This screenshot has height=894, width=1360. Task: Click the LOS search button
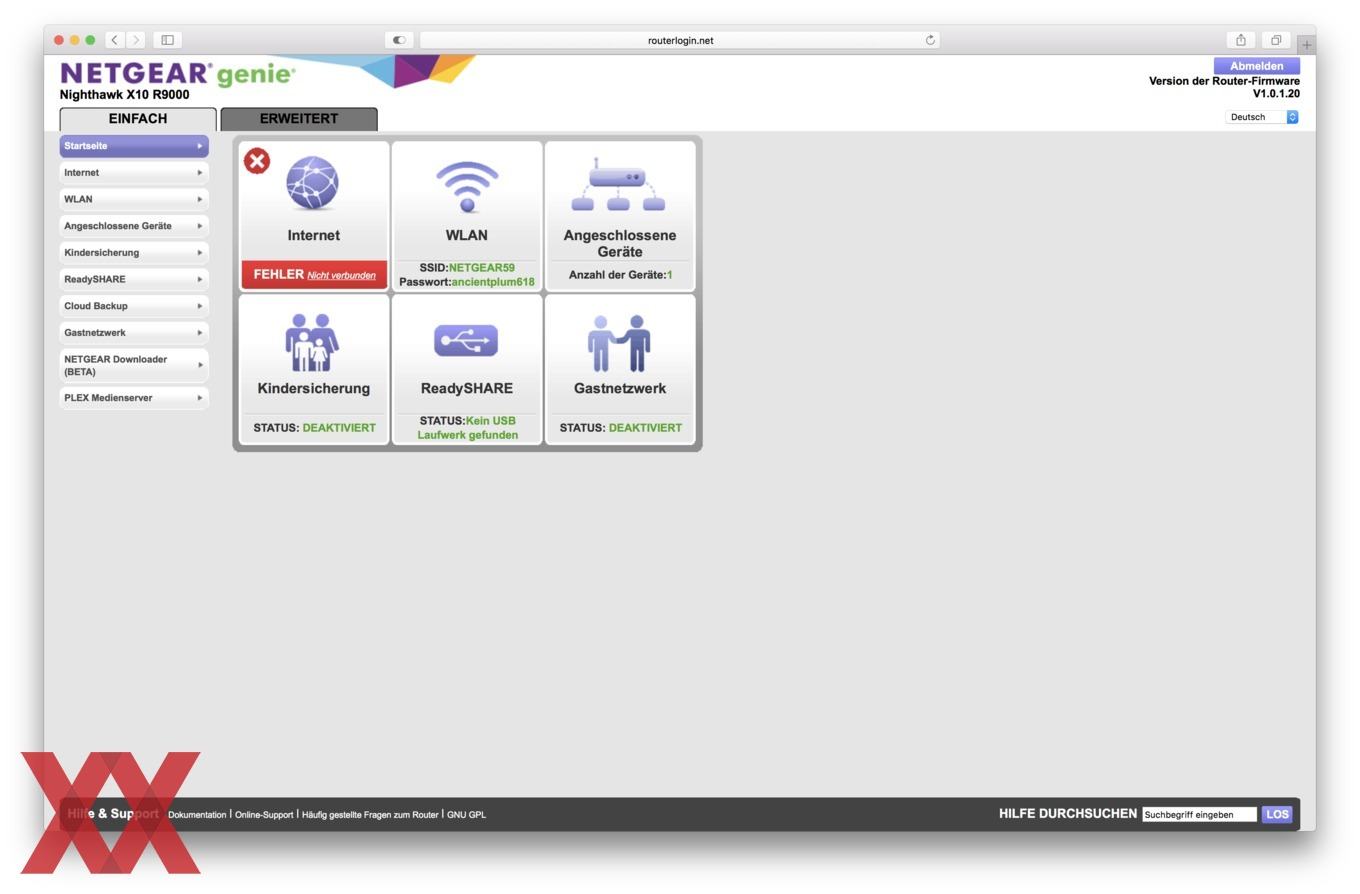[1277, 814]
